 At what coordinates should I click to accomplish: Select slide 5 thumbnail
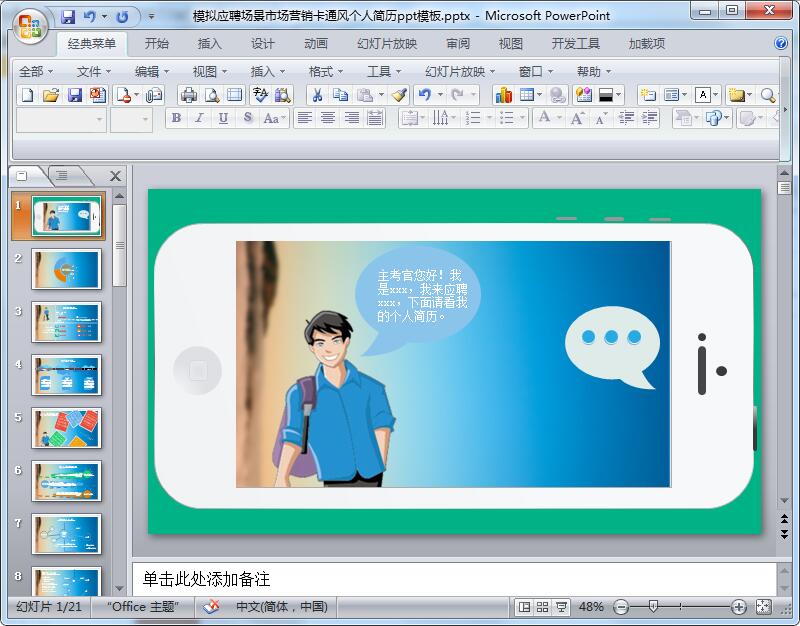click(x=66, y=428)
